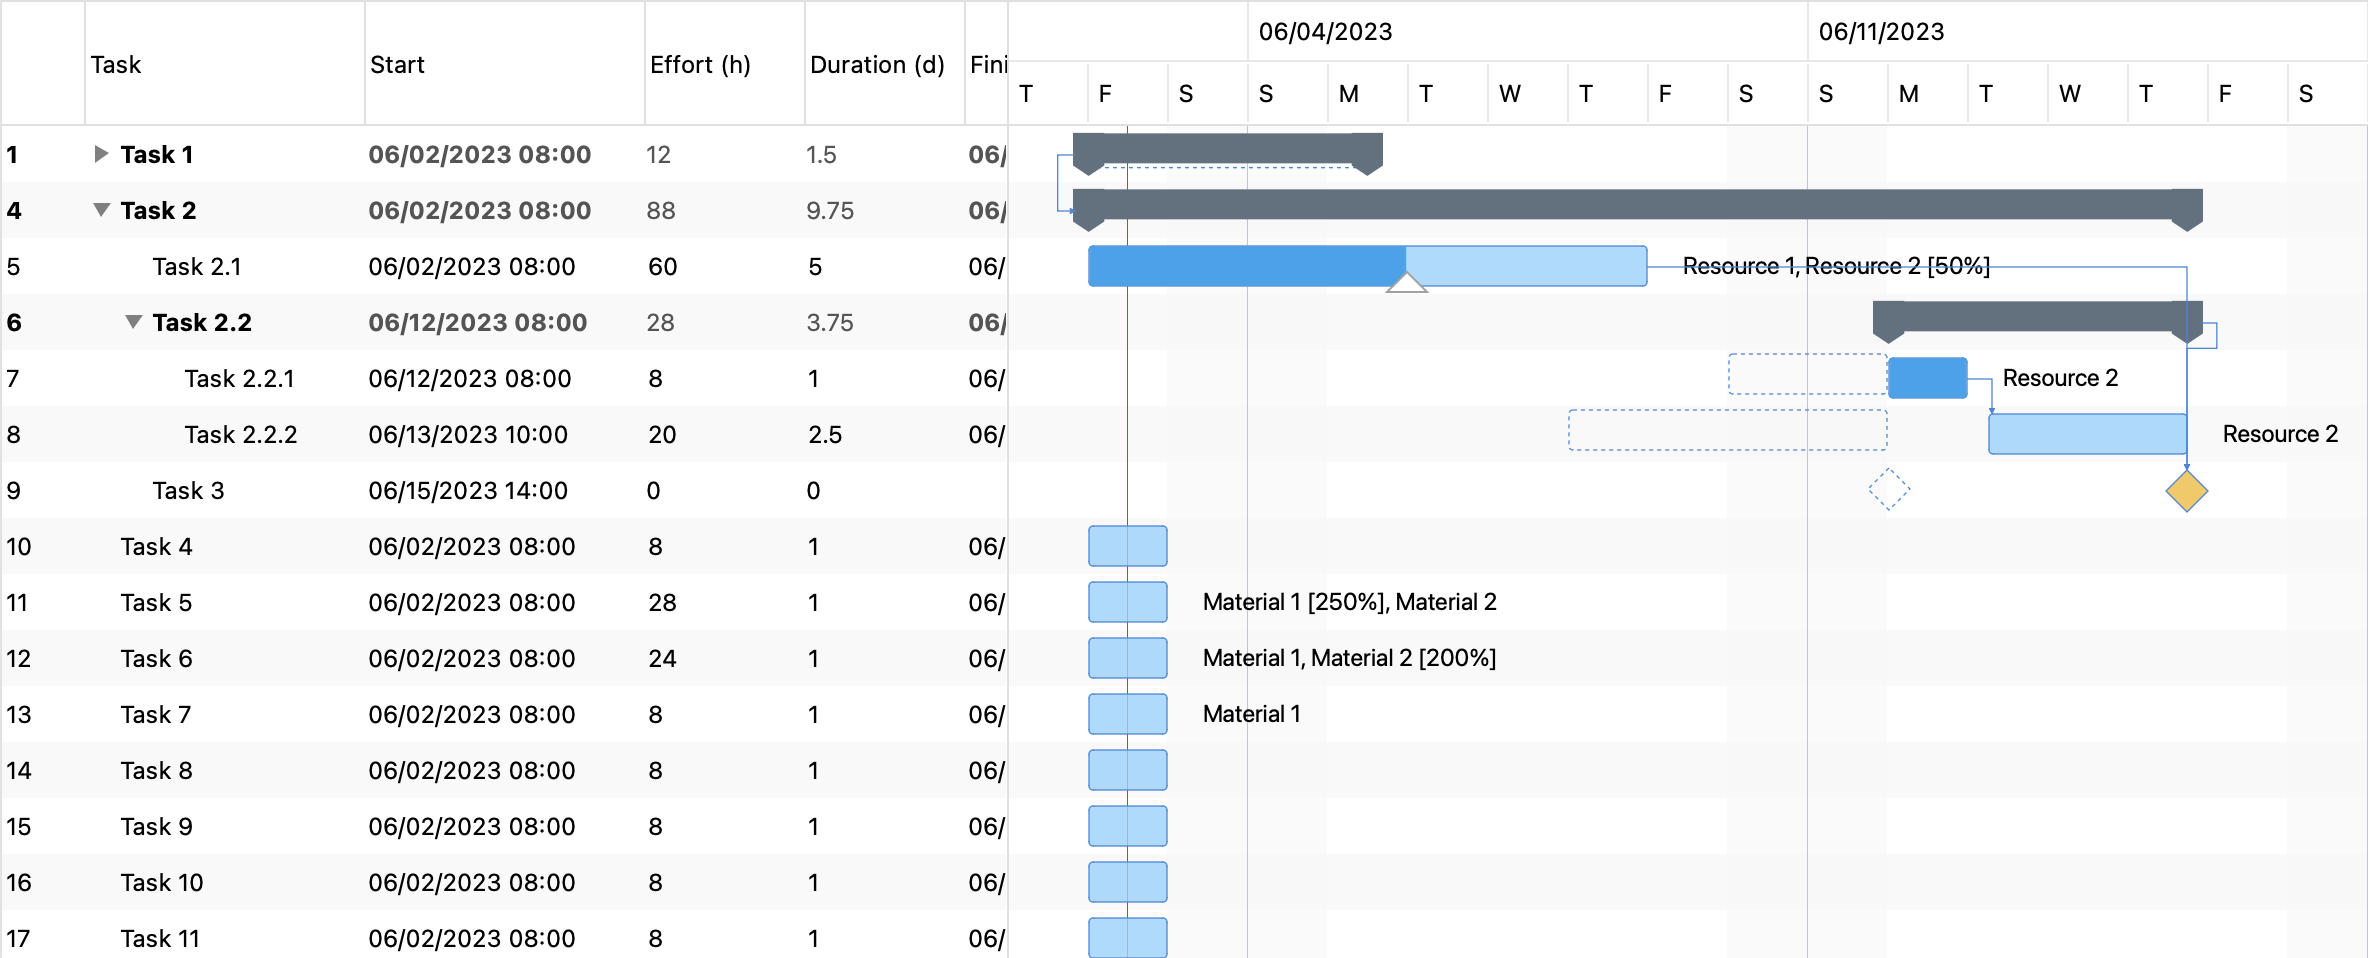Collapse the Task 2 subtree
The height and width of the screenshot is (958, 2368).
101,210
